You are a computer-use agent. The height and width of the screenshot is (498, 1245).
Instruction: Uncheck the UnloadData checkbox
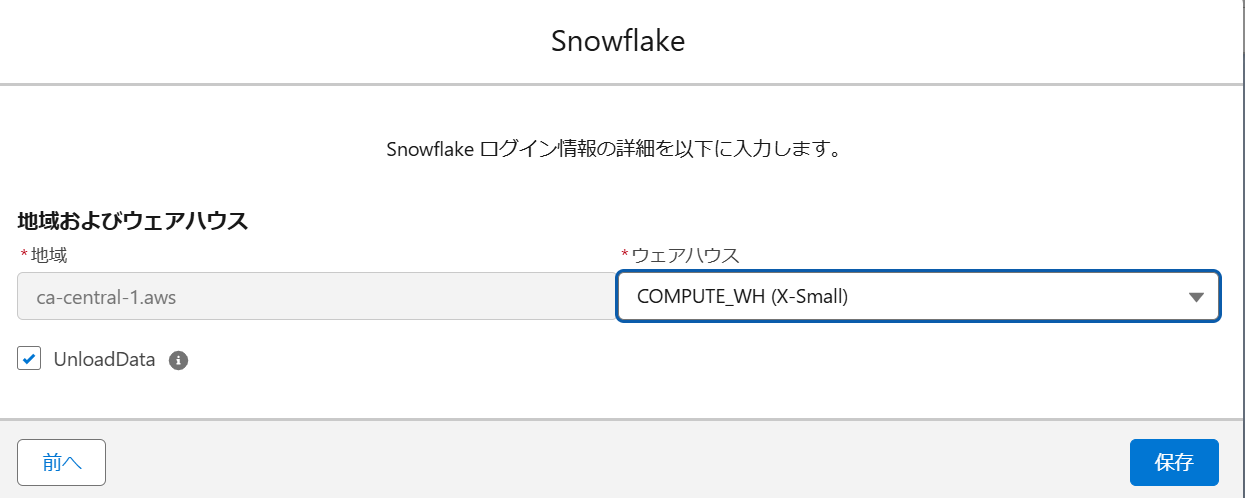pos(29,359)
